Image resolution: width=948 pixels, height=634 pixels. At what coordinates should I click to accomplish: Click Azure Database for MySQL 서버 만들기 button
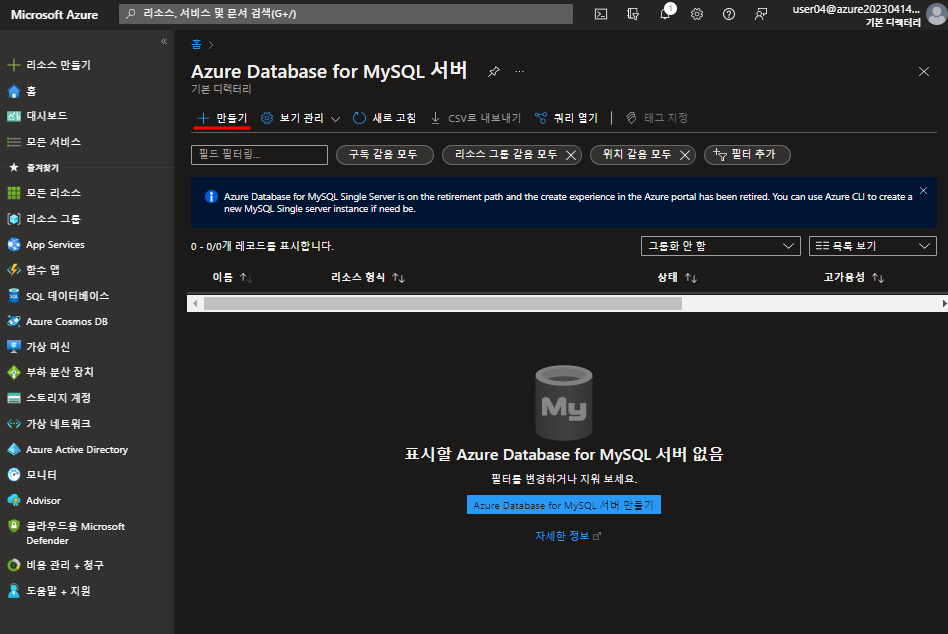click(563, 505)
